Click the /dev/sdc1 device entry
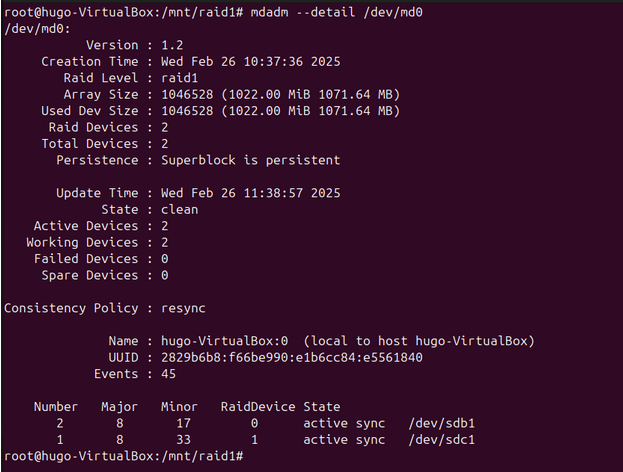The image size is (623, 472). coord(442,440)
